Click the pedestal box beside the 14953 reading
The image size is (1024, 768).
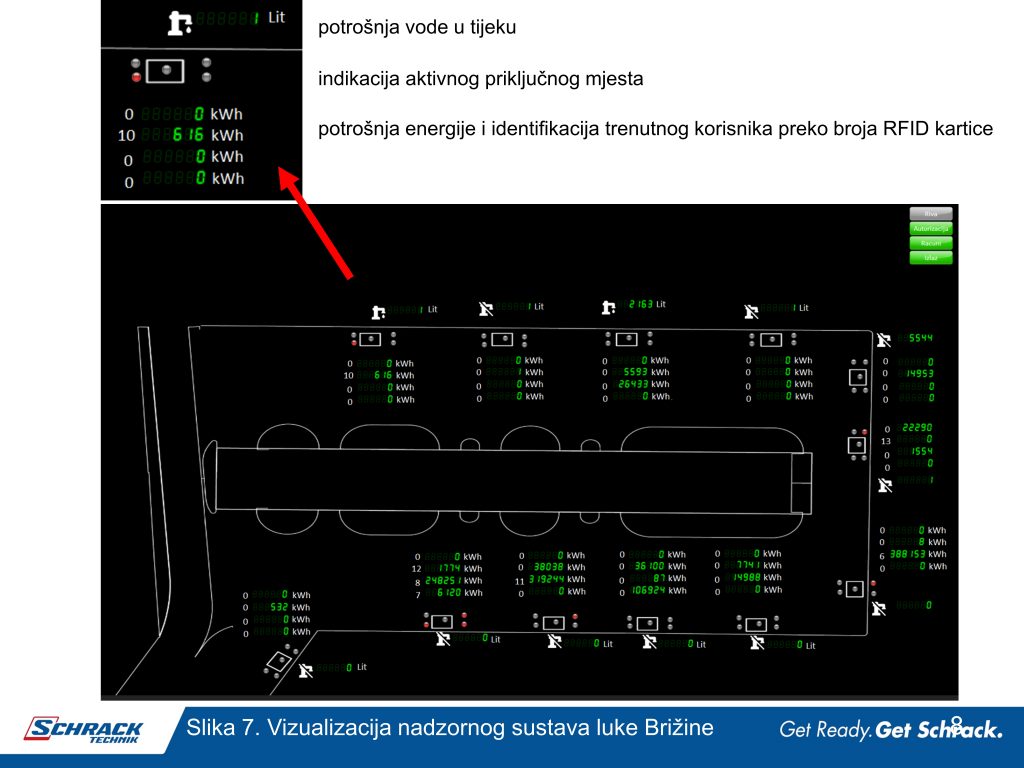tap(858, 377)
